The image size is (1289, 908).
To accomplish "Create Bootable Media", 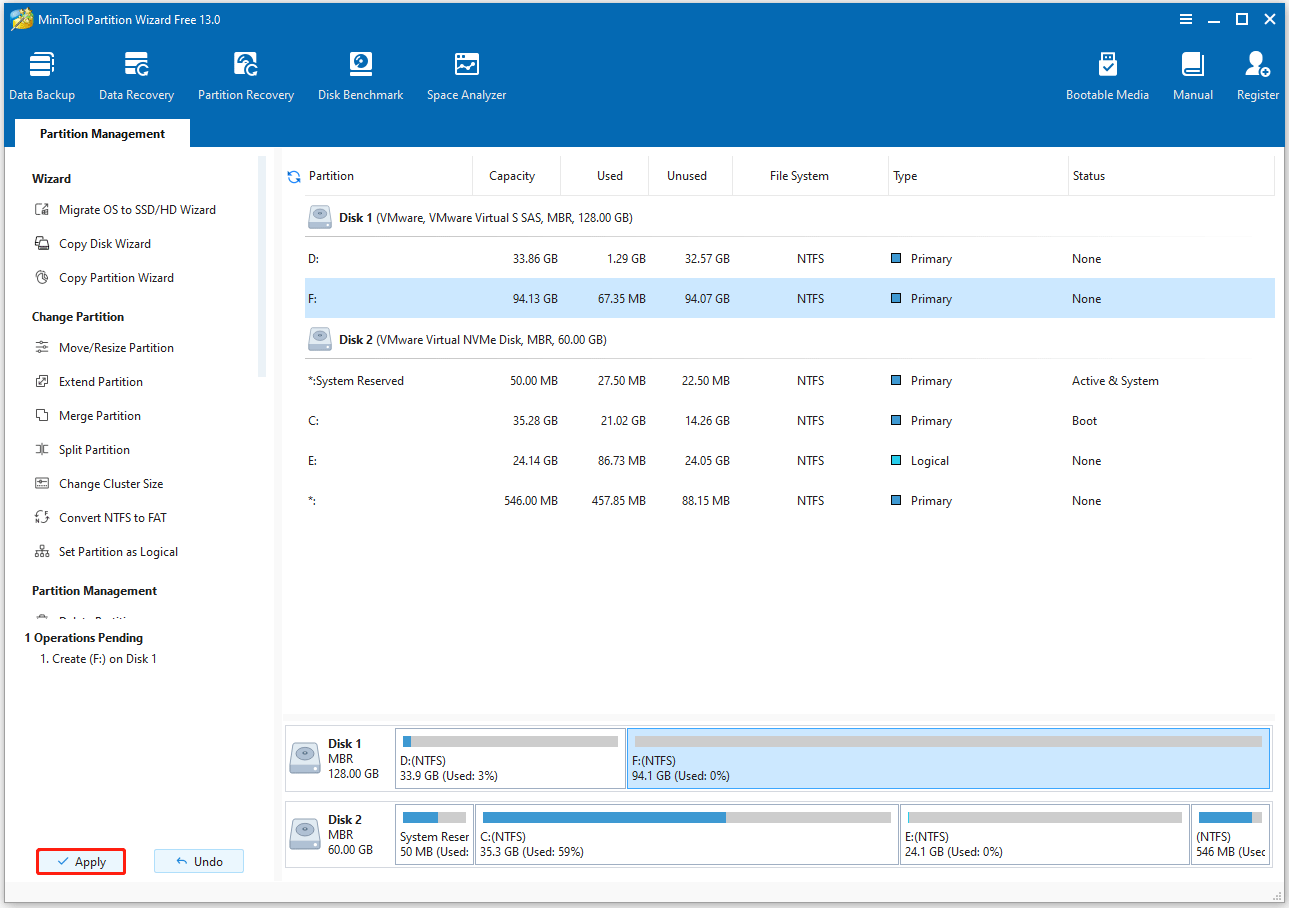I will [1107, 75].
